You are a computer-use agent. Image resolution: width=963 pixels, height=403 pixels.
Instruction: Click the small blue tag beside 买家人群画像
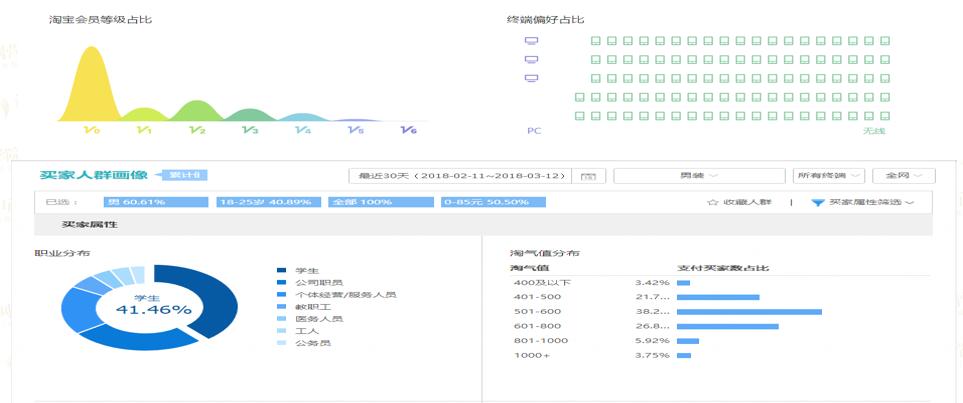[x=182, y=175]
